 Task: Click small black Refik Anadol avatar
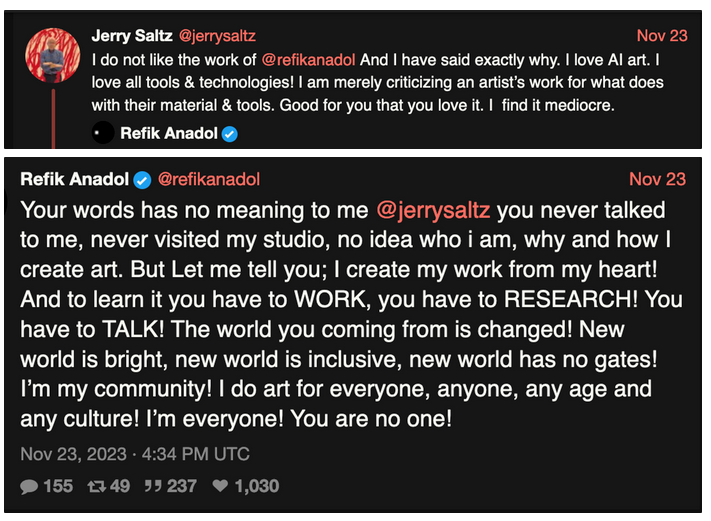point(98,132)
